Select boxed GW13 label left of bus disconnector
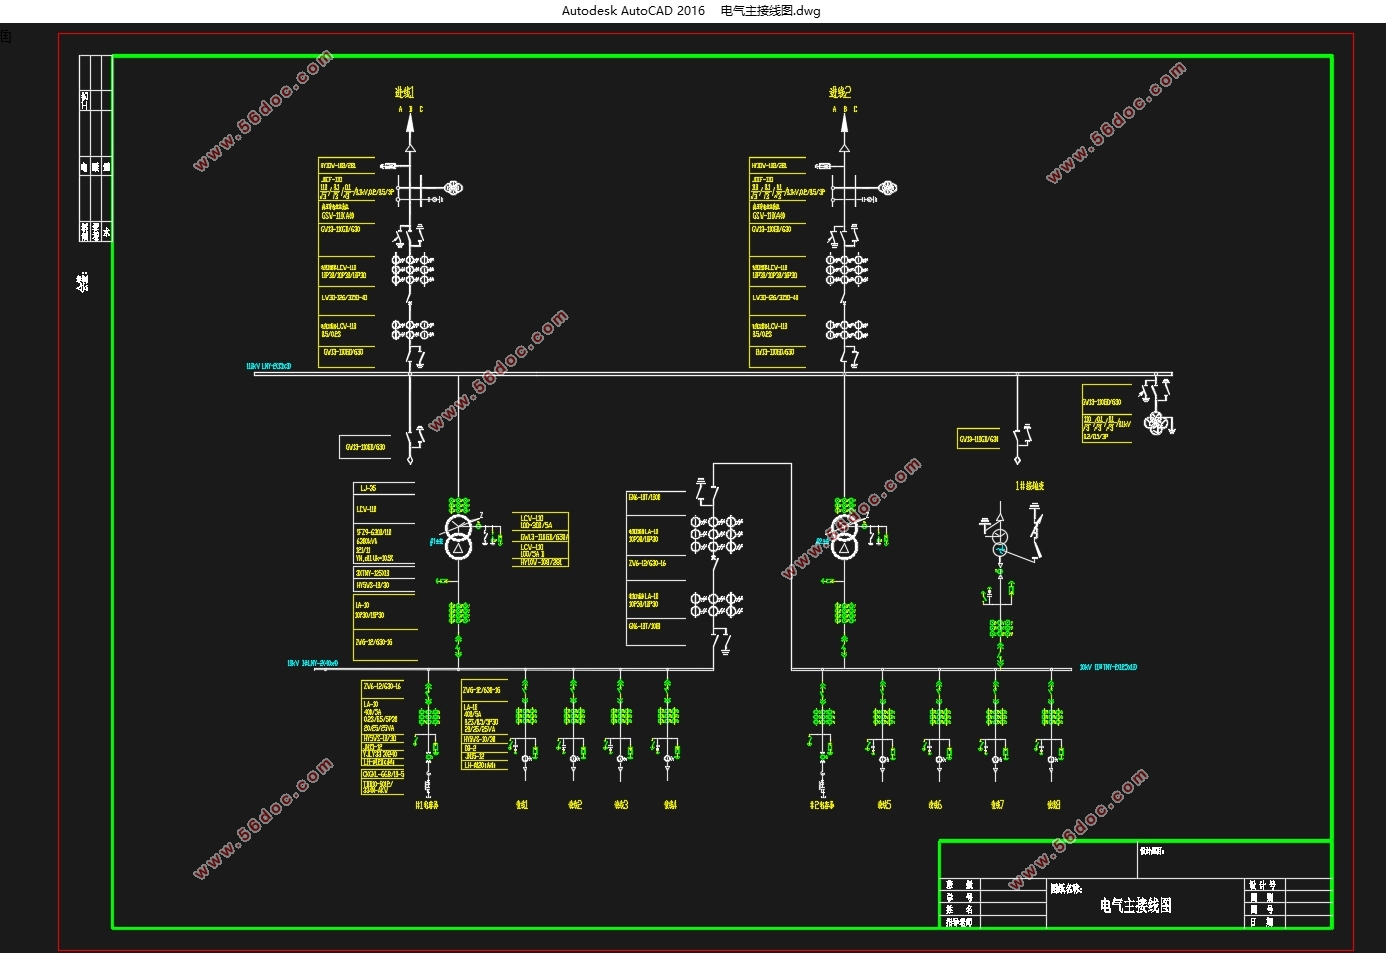Screen dimensions: 1386x953 (365, 447)
